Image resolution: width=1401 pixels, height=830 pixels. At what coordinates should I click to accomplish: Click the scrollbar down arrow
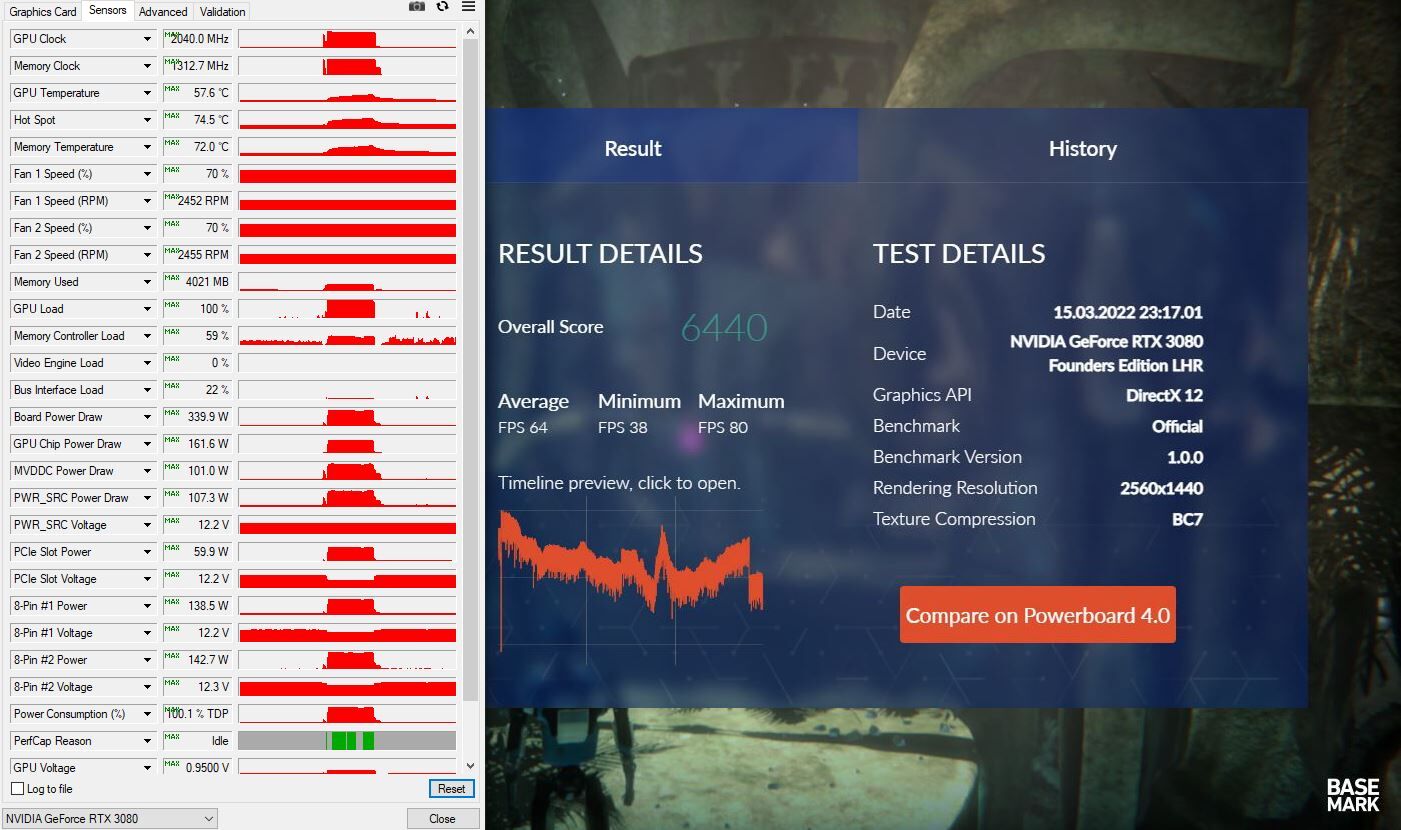471,766
